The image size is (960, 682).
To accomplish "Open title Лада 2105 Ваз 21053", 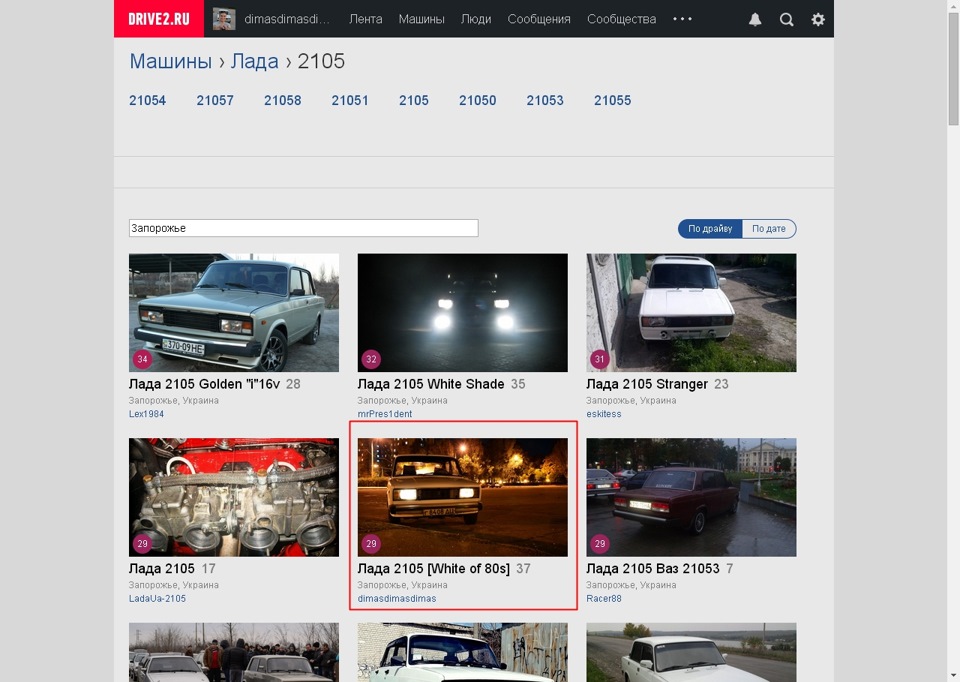I will (653, 569).
